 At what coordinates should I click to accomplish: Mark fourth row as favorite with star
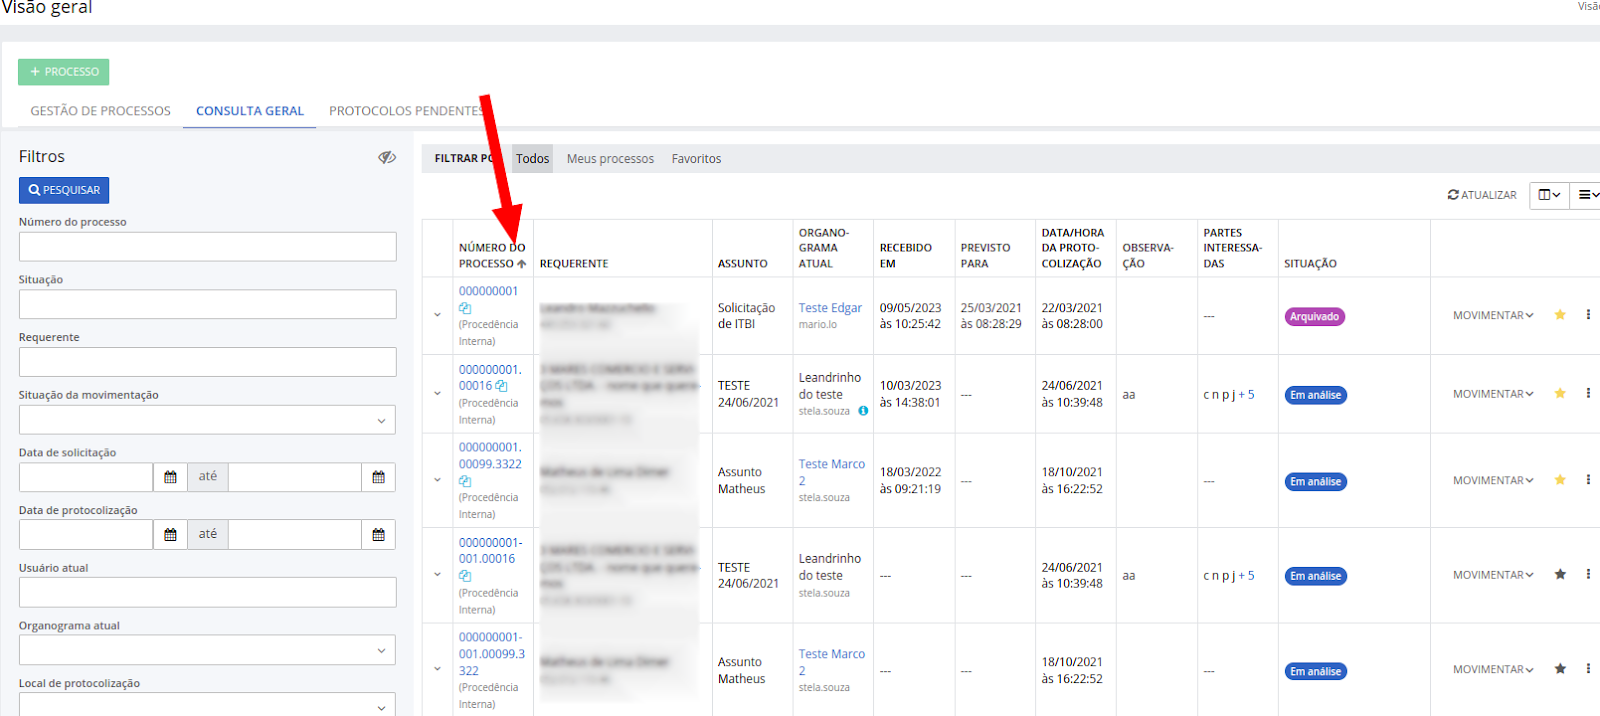1560,575
